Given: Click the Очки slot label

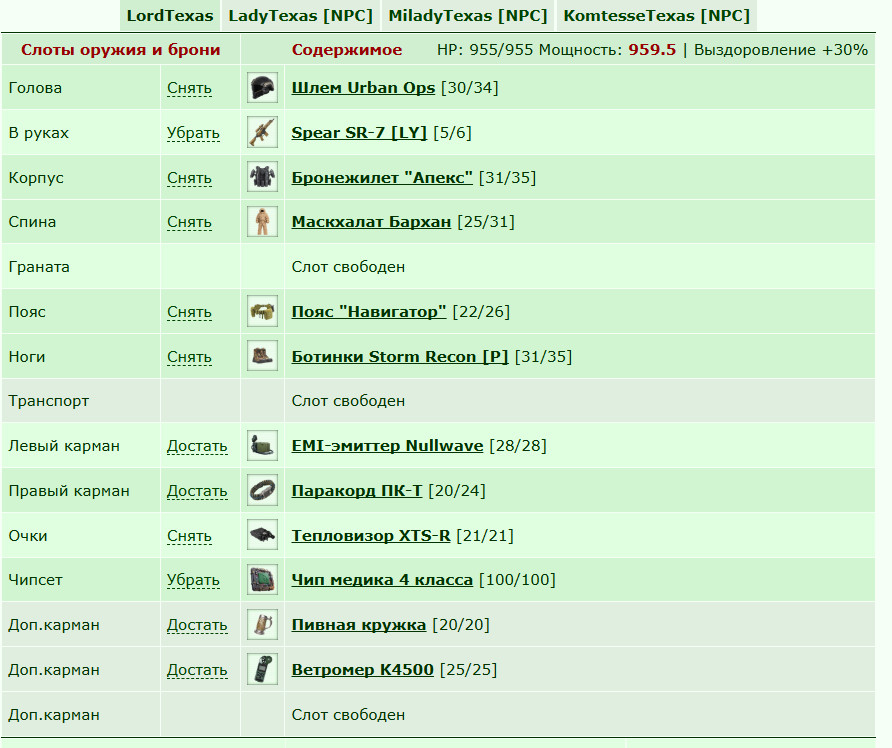Looking at the screenshot, I should click(28, 536).
